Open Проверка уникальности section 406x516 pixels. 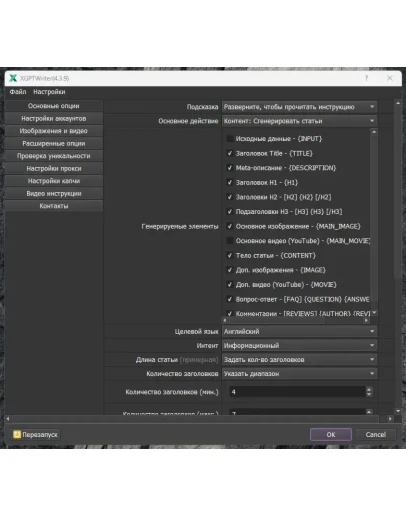[54, 156]
